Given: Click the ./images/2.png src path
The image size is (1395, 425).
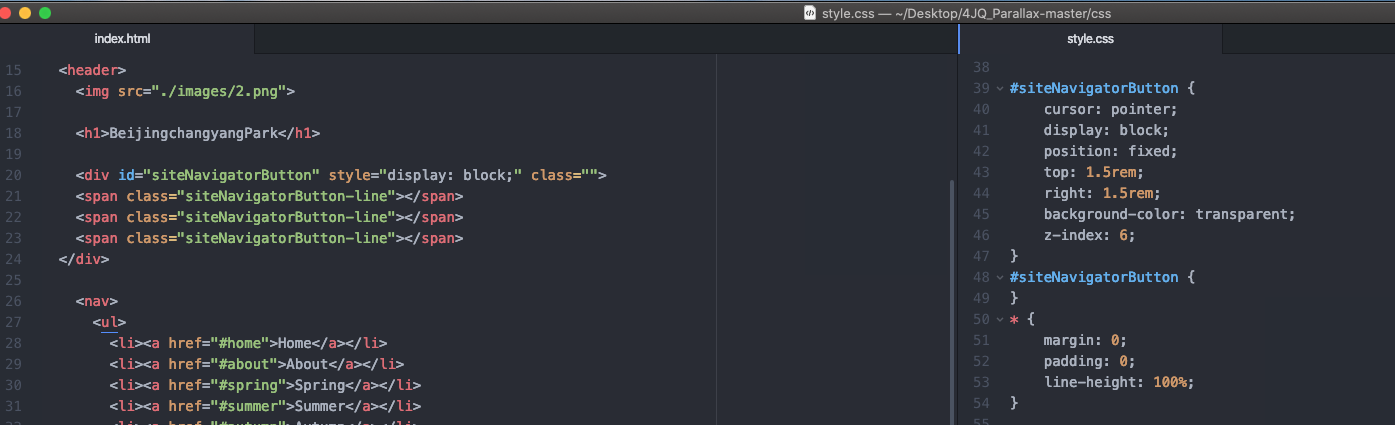Looking at the screenshot, I should point(219,91).
